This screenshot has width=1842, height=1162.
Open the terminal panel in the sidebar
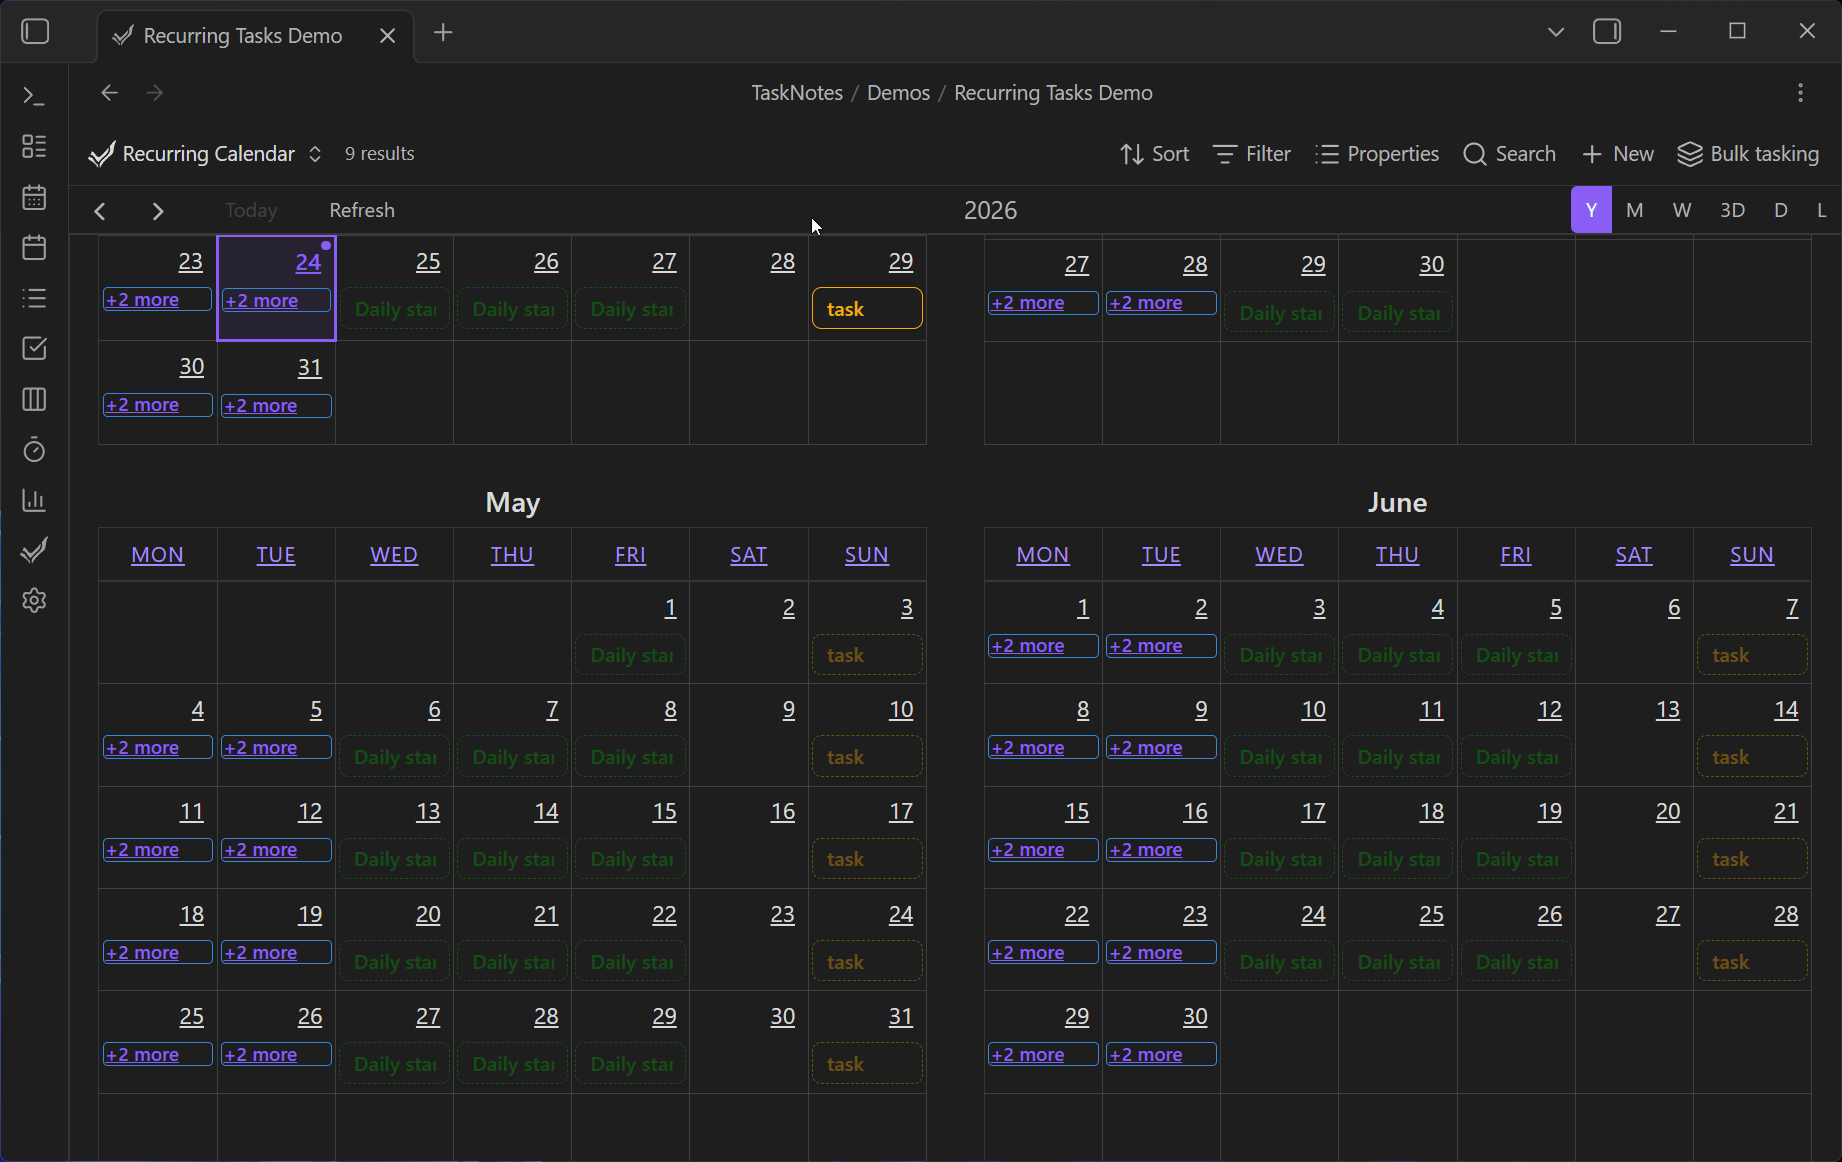[x=33, y=95]
